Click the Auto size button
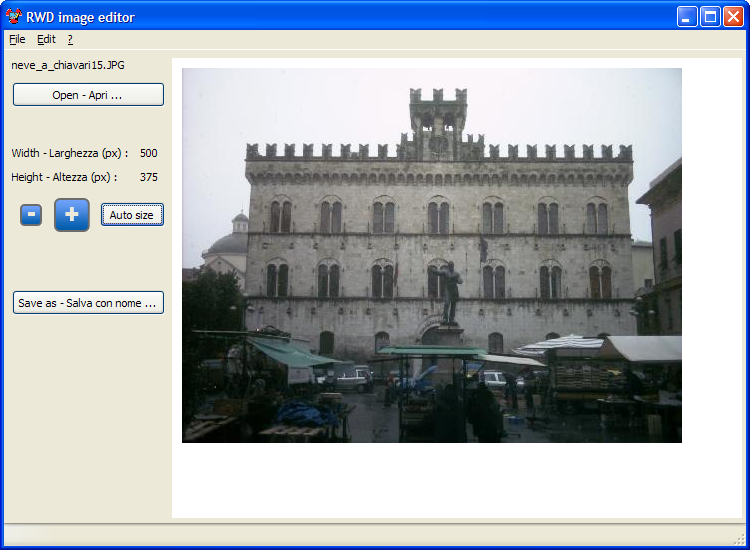750x550 pixels. [x=132, y=215]
